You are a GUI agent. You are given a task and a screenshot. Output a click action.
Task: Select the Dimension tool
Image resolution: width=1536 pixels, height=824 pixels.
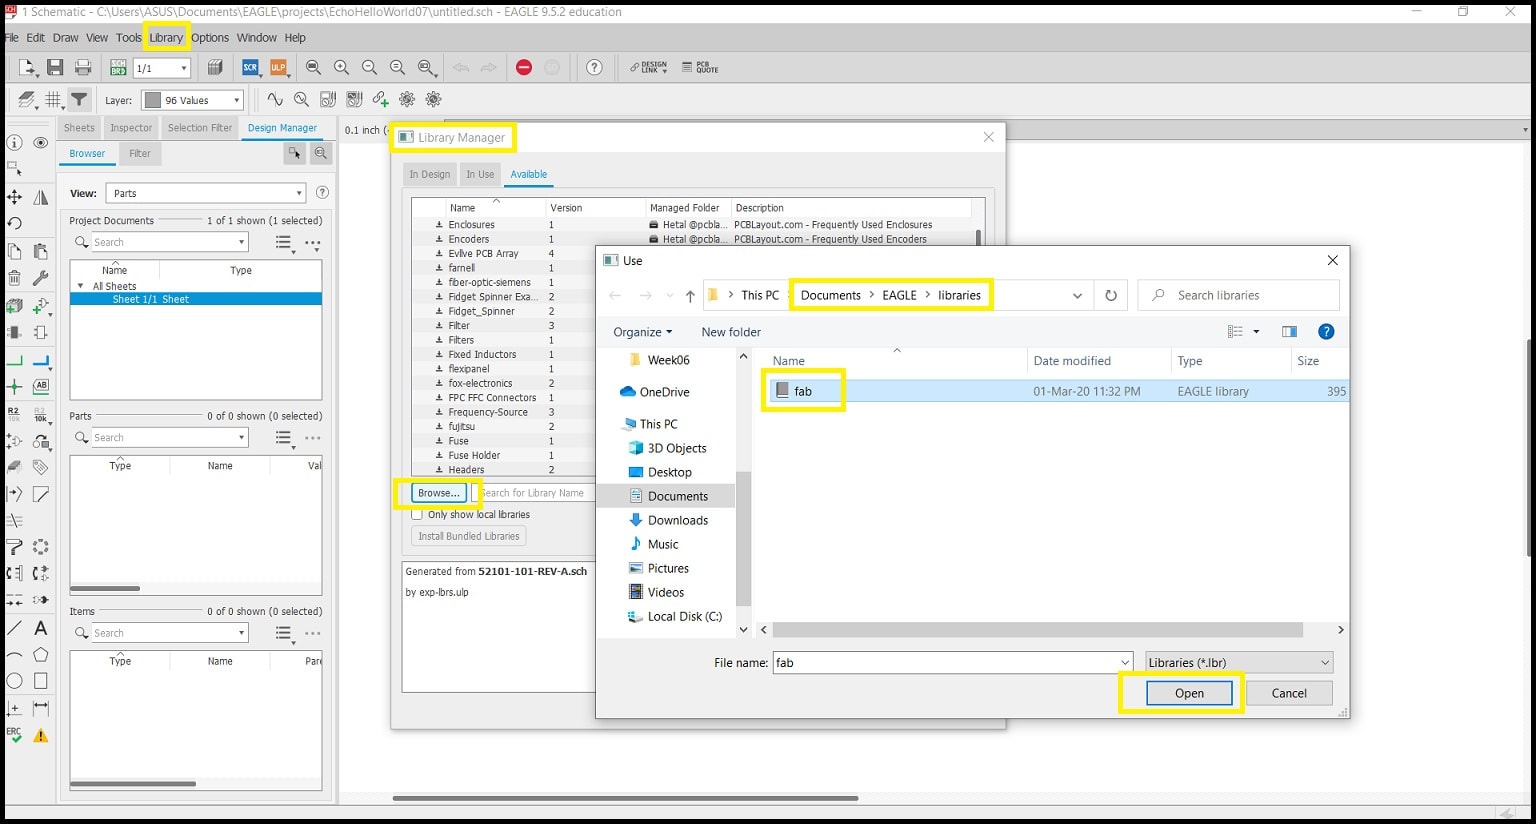pyautogui.click(x=41, y=708)
